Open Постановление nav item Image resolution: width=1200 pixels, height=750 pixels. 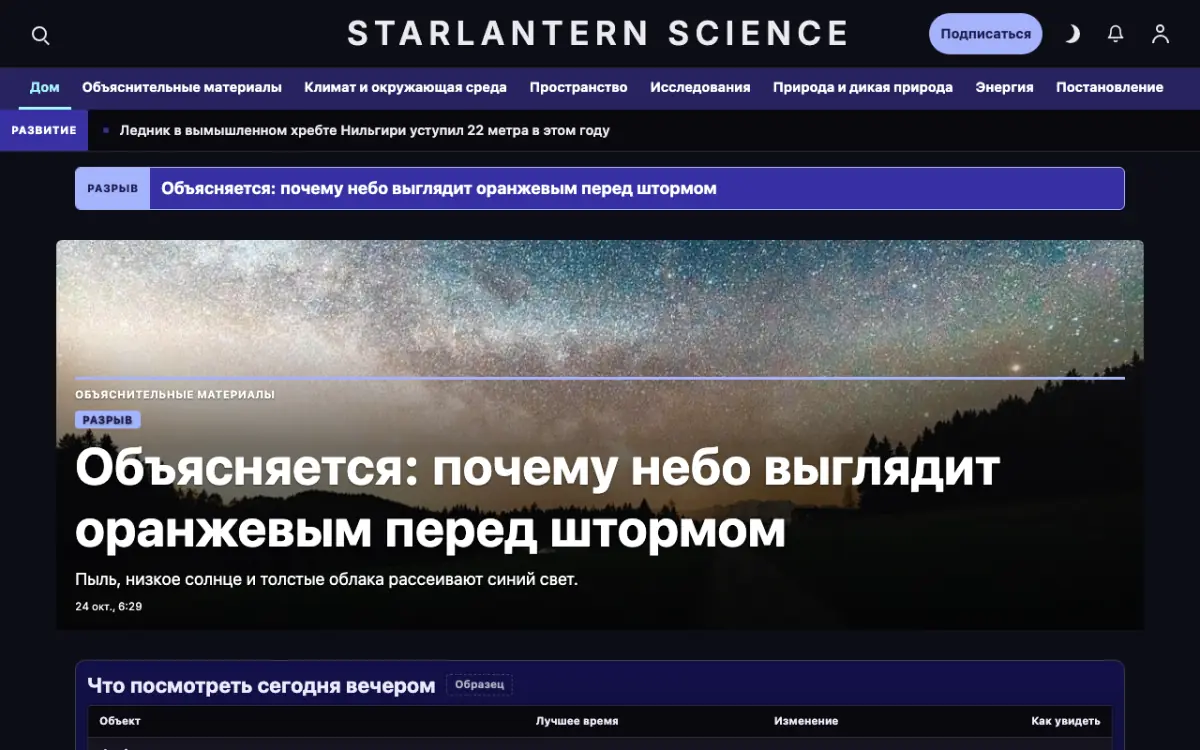click(1110, 87)
